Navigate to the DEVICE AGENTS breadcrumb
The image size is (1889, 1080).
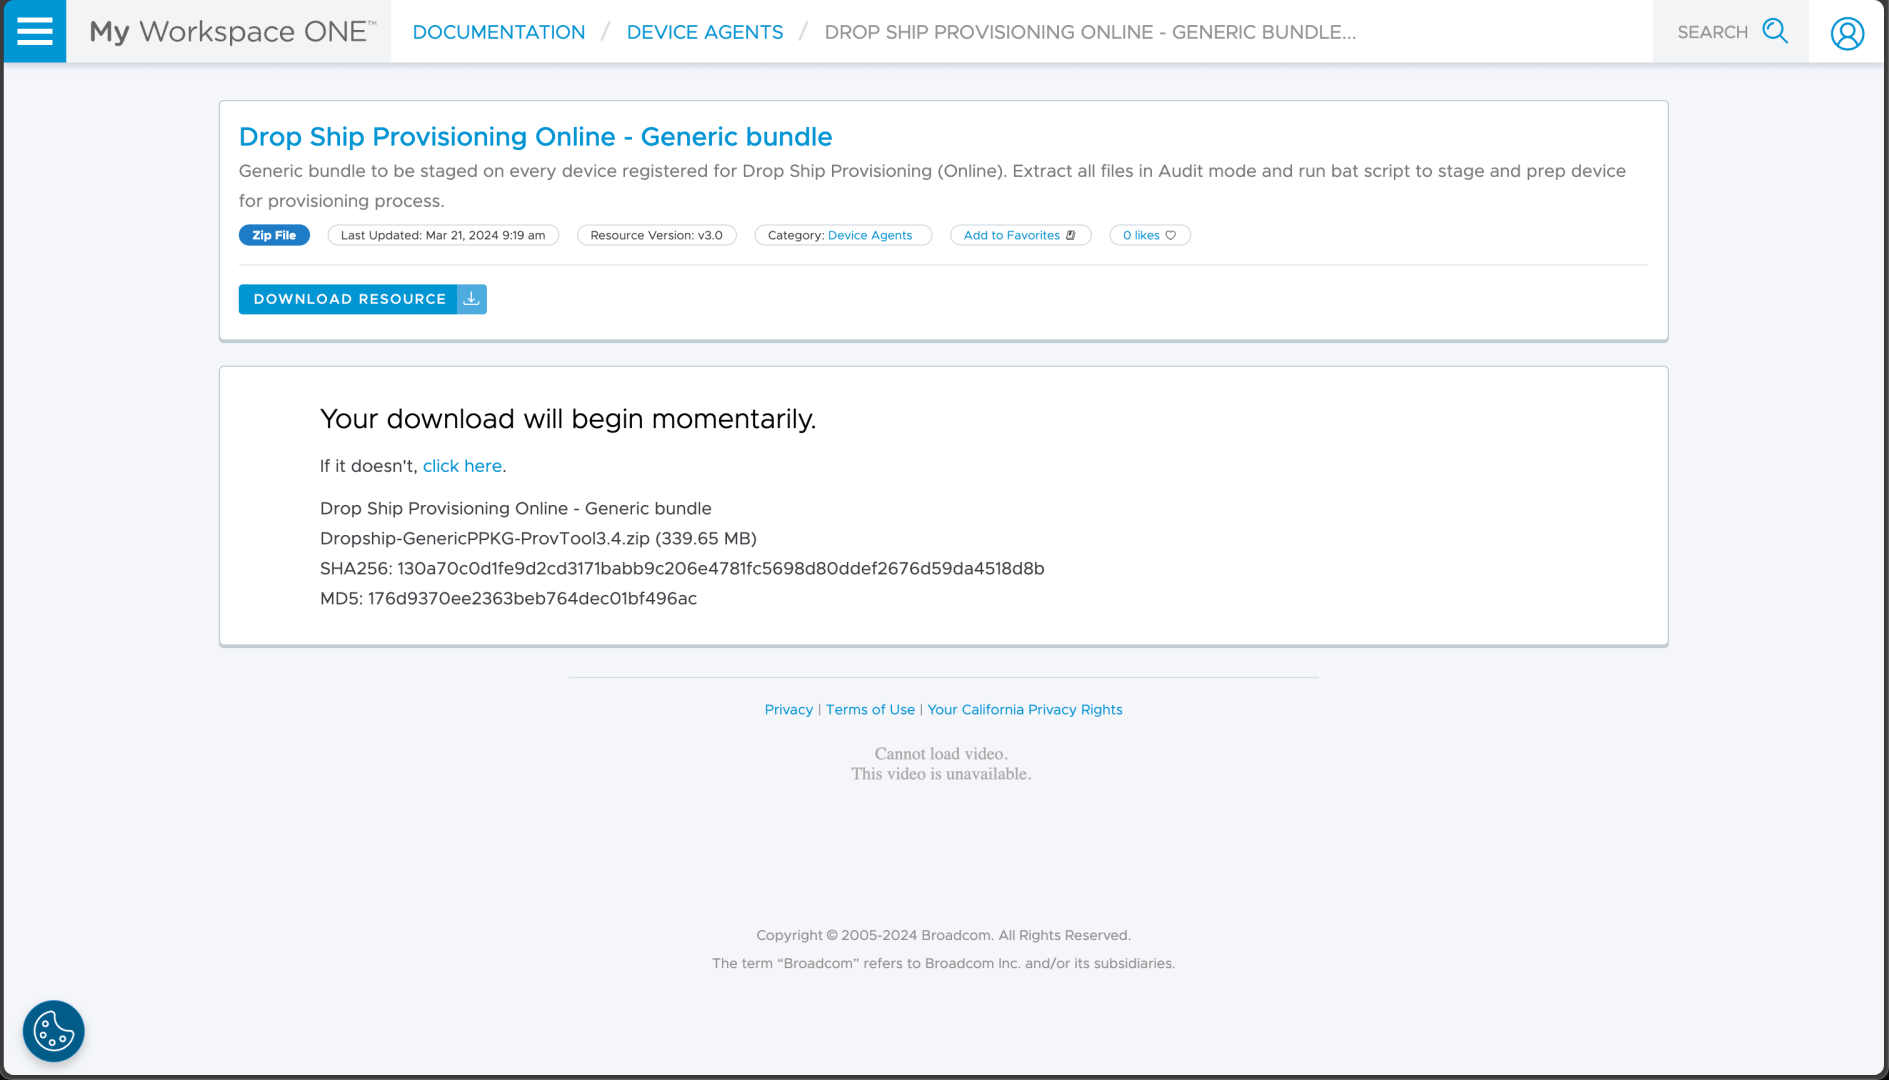click(704, 32)
